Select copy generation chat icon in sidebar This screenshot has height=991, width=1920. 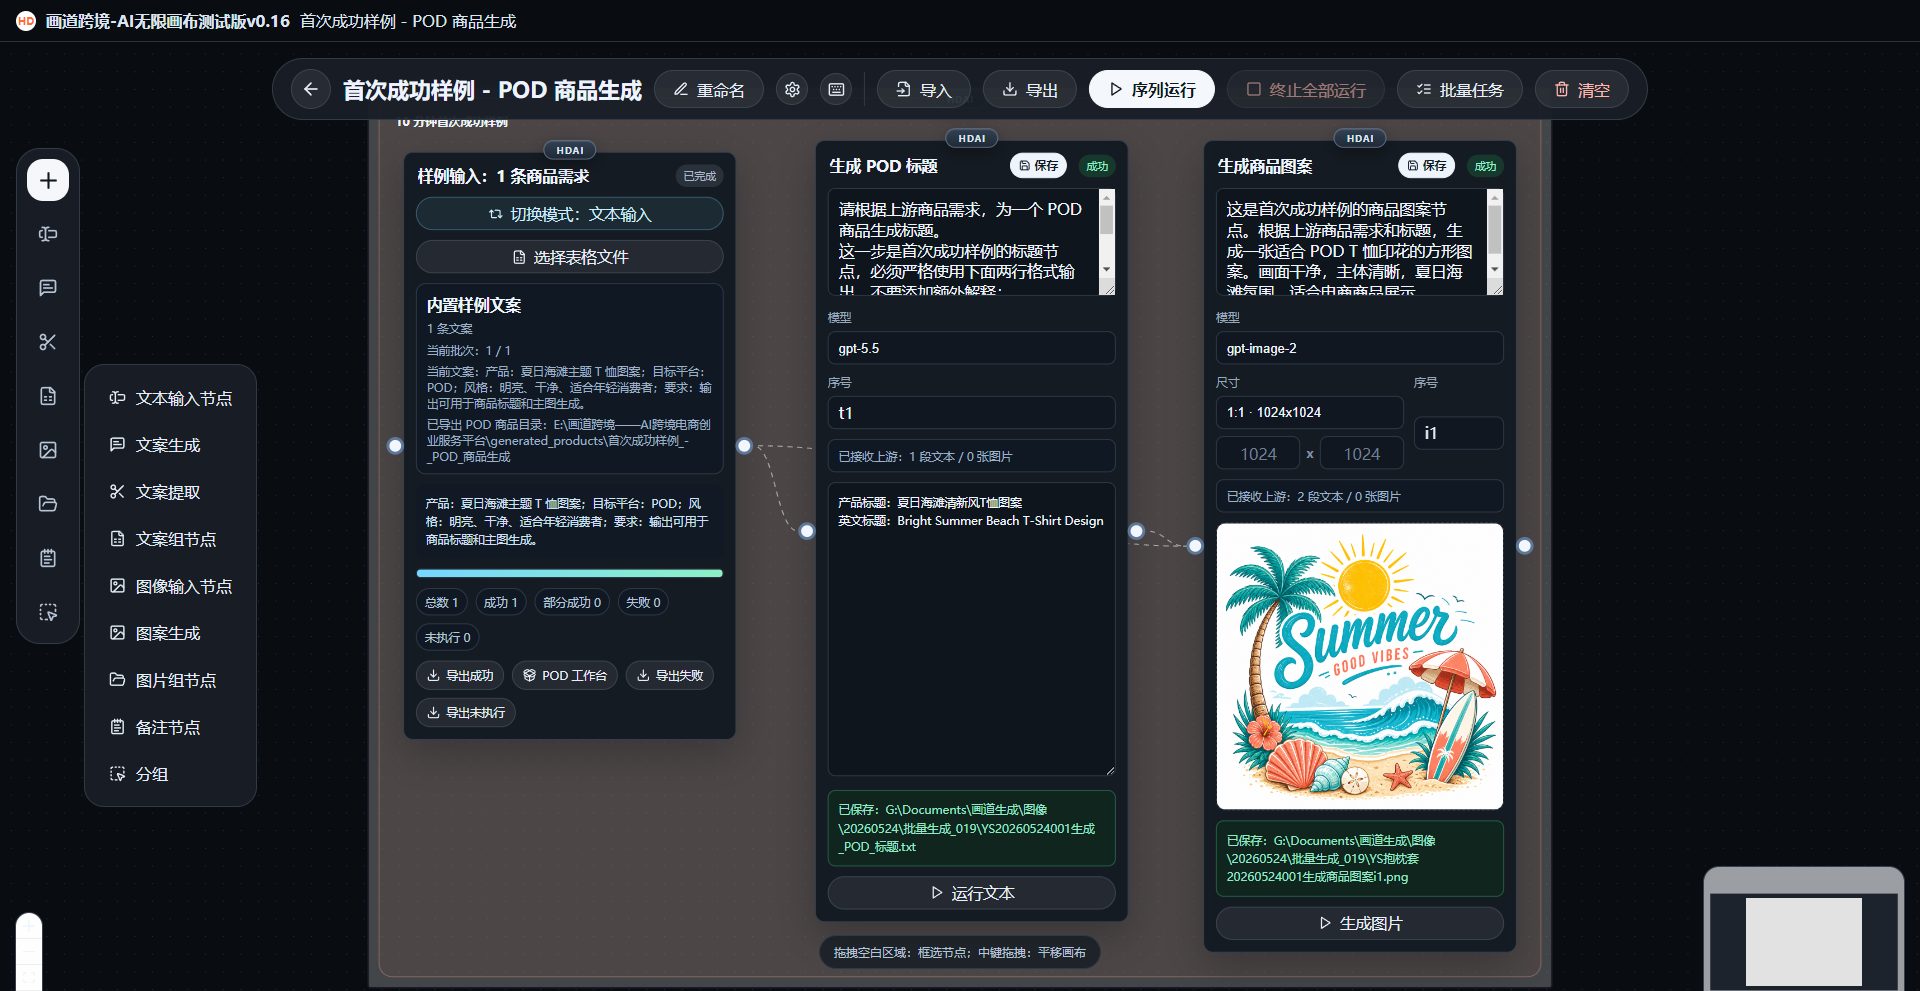click(x=48, y=288)
